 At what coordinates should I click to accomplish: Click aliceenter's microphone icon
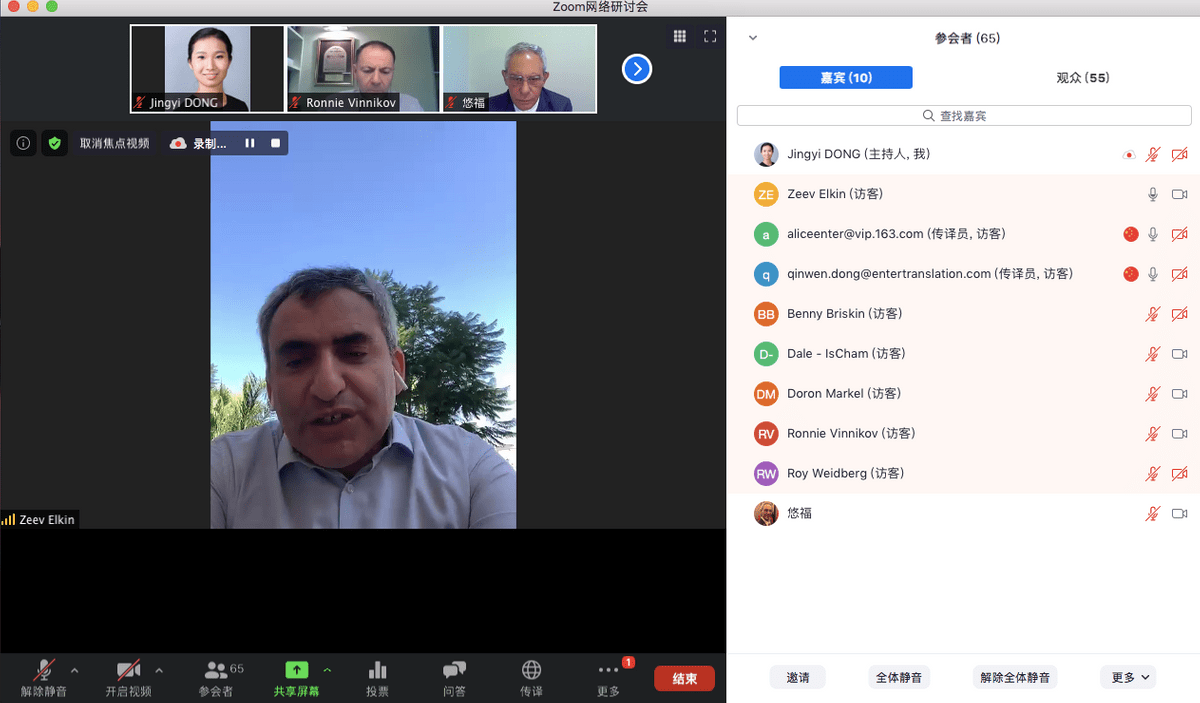[x=1153, y=234]
